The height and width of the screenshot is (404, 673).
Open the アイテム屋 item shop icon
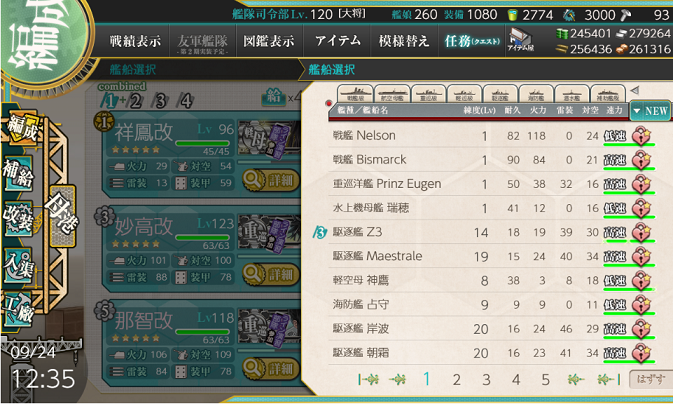[520, 39]
